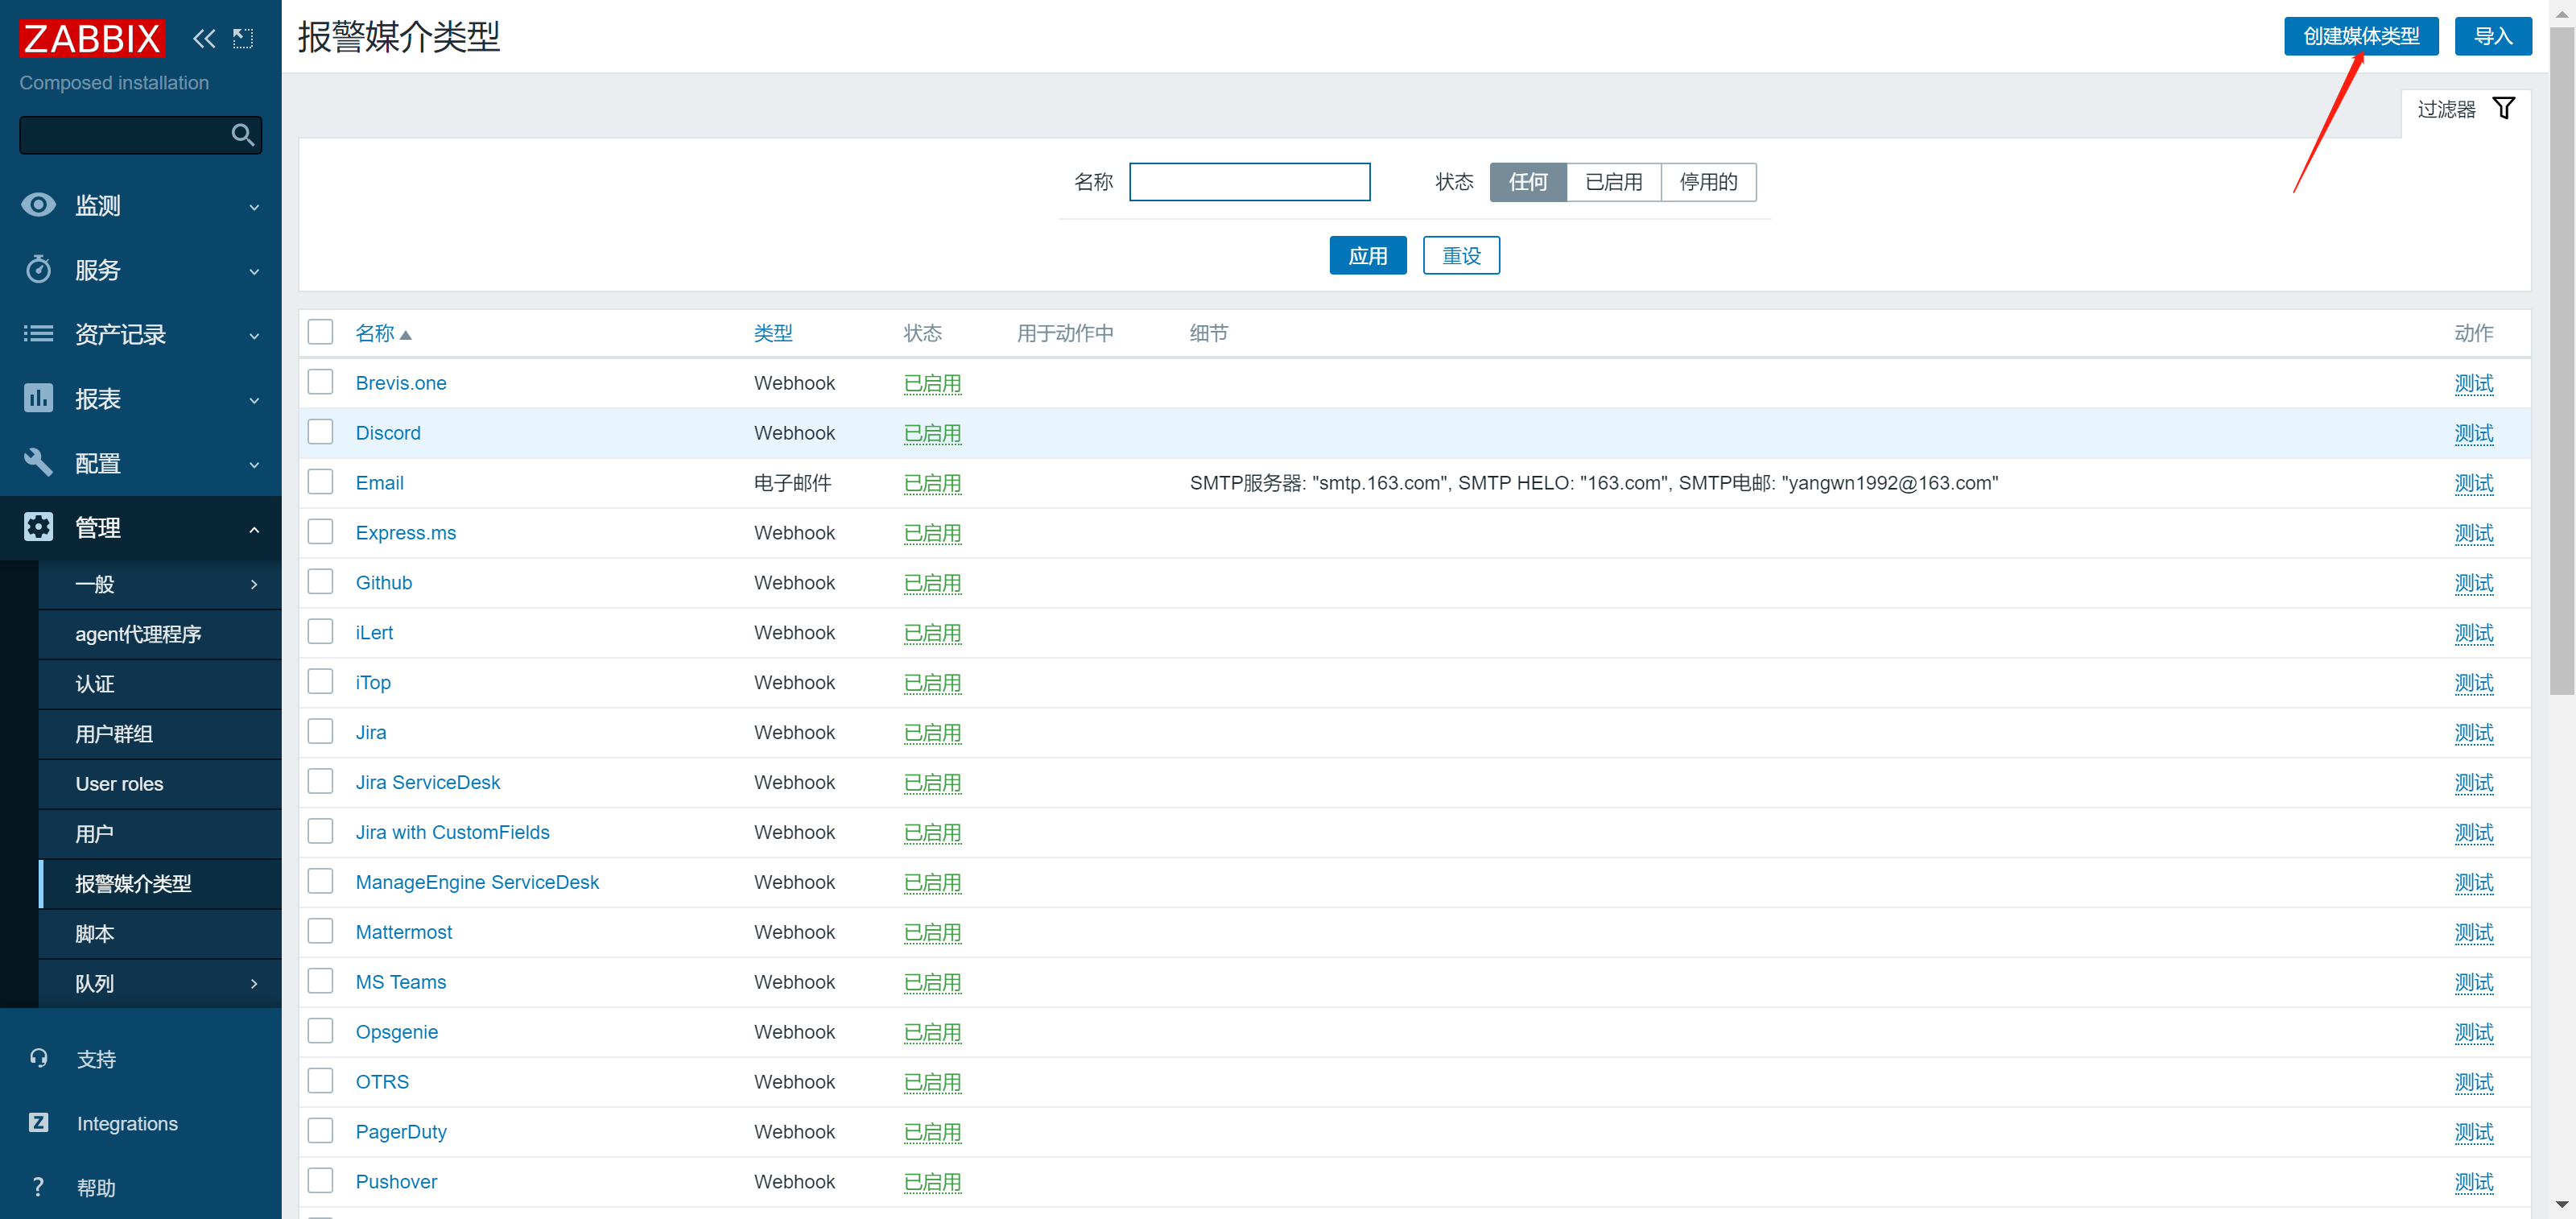Expand the 服务 menu chevron
The height and width of the screenshot is (1219, 2576).
(x=254, y=271)
